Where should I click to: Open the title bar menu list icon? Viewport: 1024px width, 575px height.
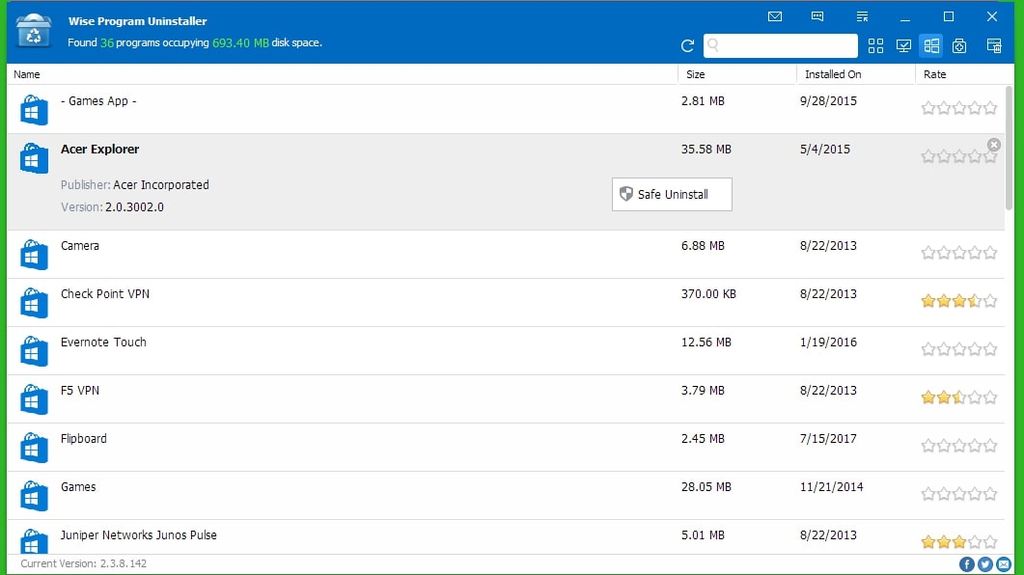862,17
